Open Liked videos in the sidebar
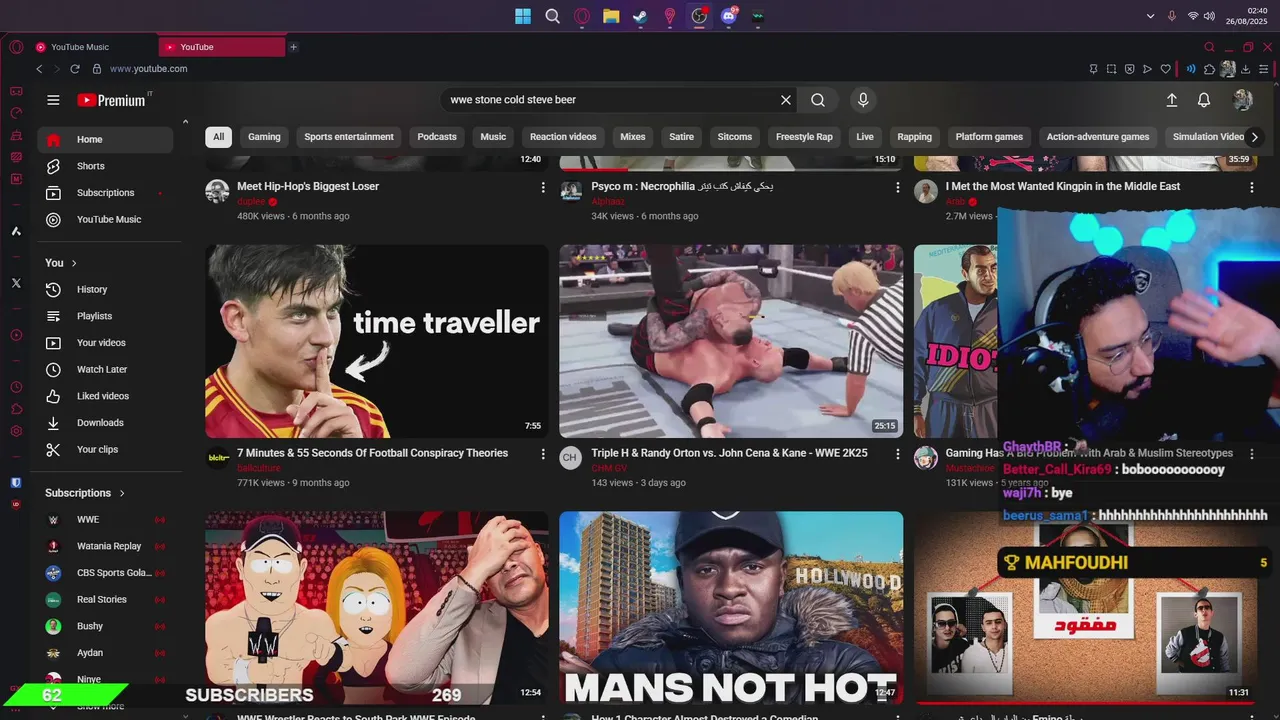Image resolution: width=1280 pixels, height=720 pixels. pyautogui.click(x=105, y=396)
